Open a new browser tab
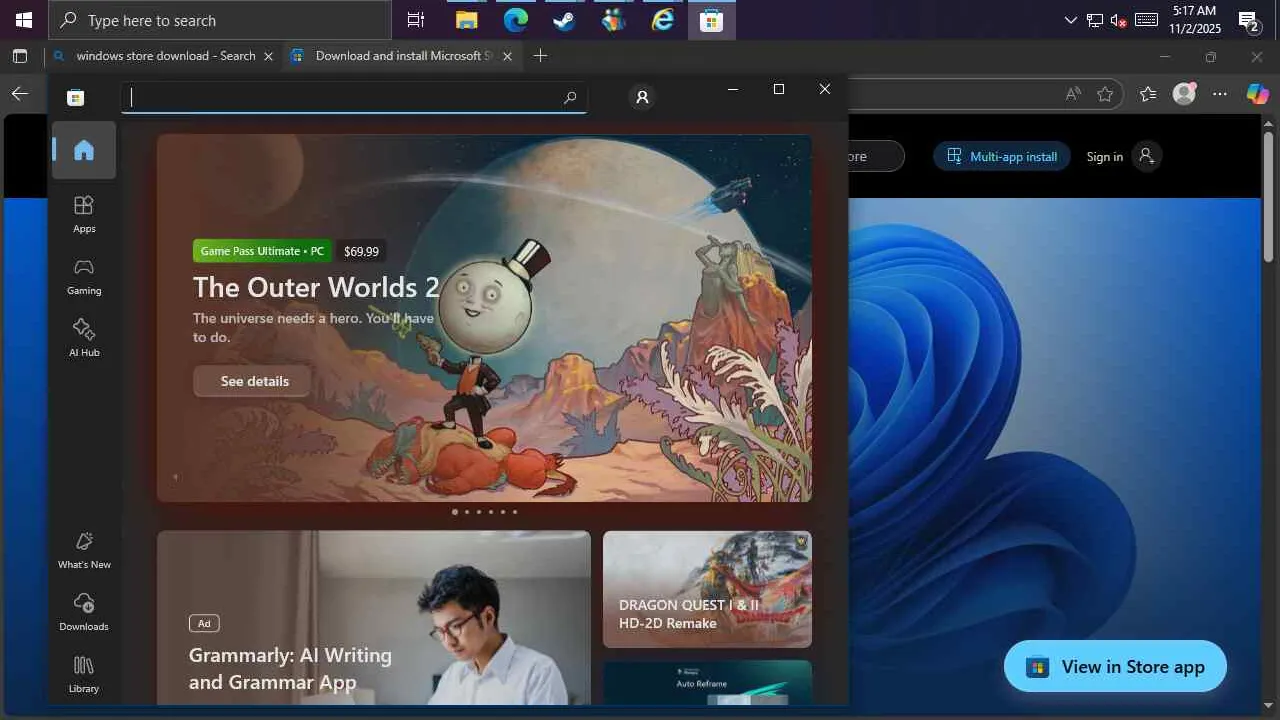 tap(540, 56)
